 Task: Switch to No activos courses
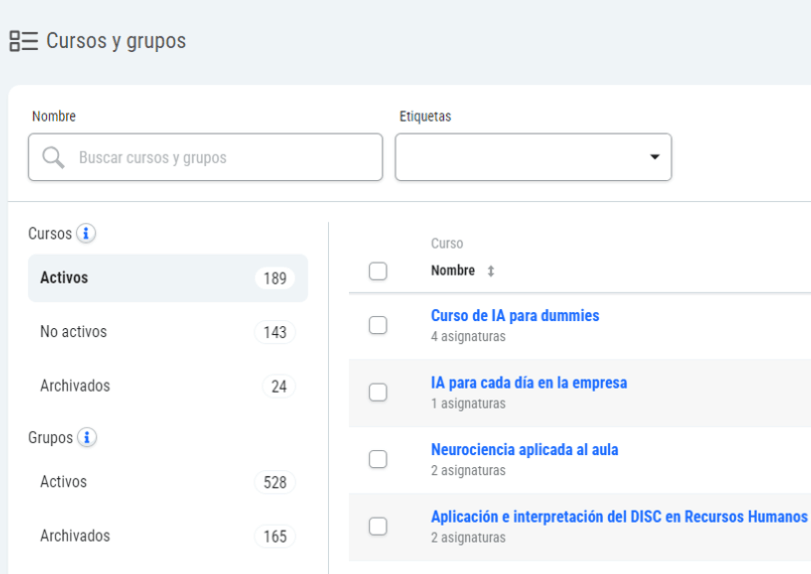[167, 332]
